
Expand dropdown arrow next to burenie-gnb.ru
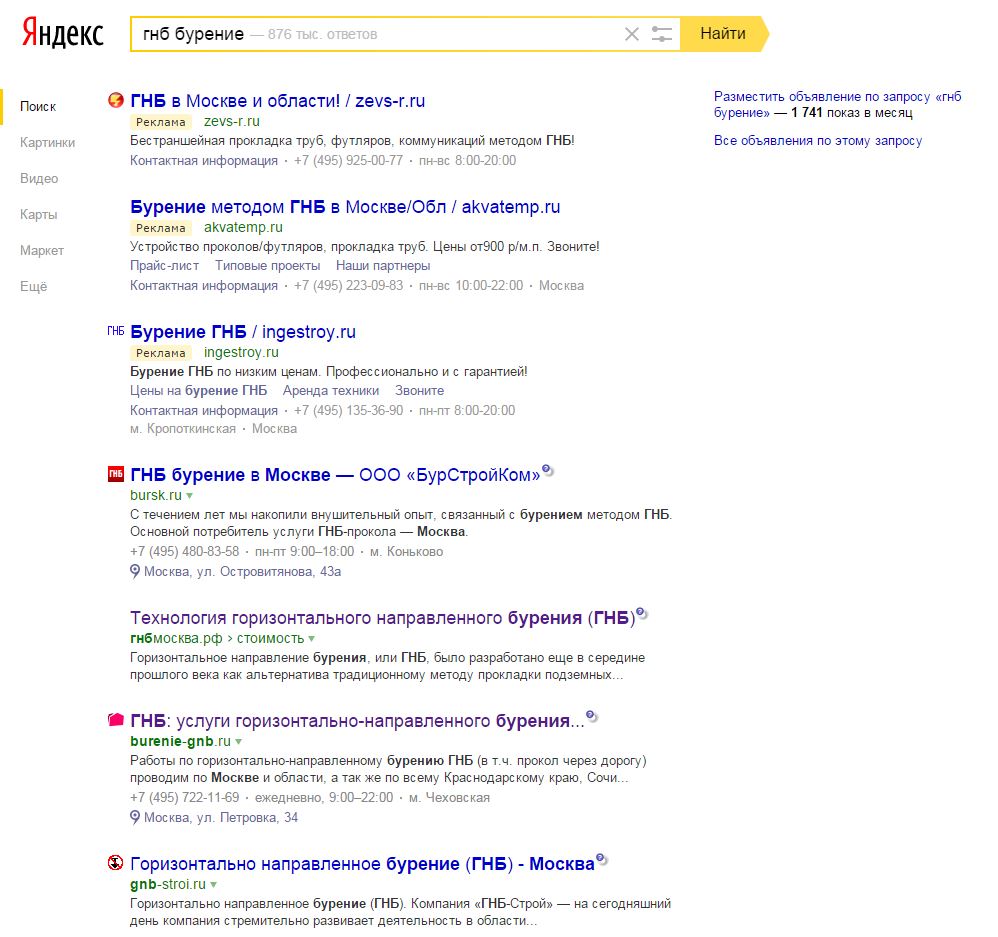pyautogui.click(x=239, y=742)
